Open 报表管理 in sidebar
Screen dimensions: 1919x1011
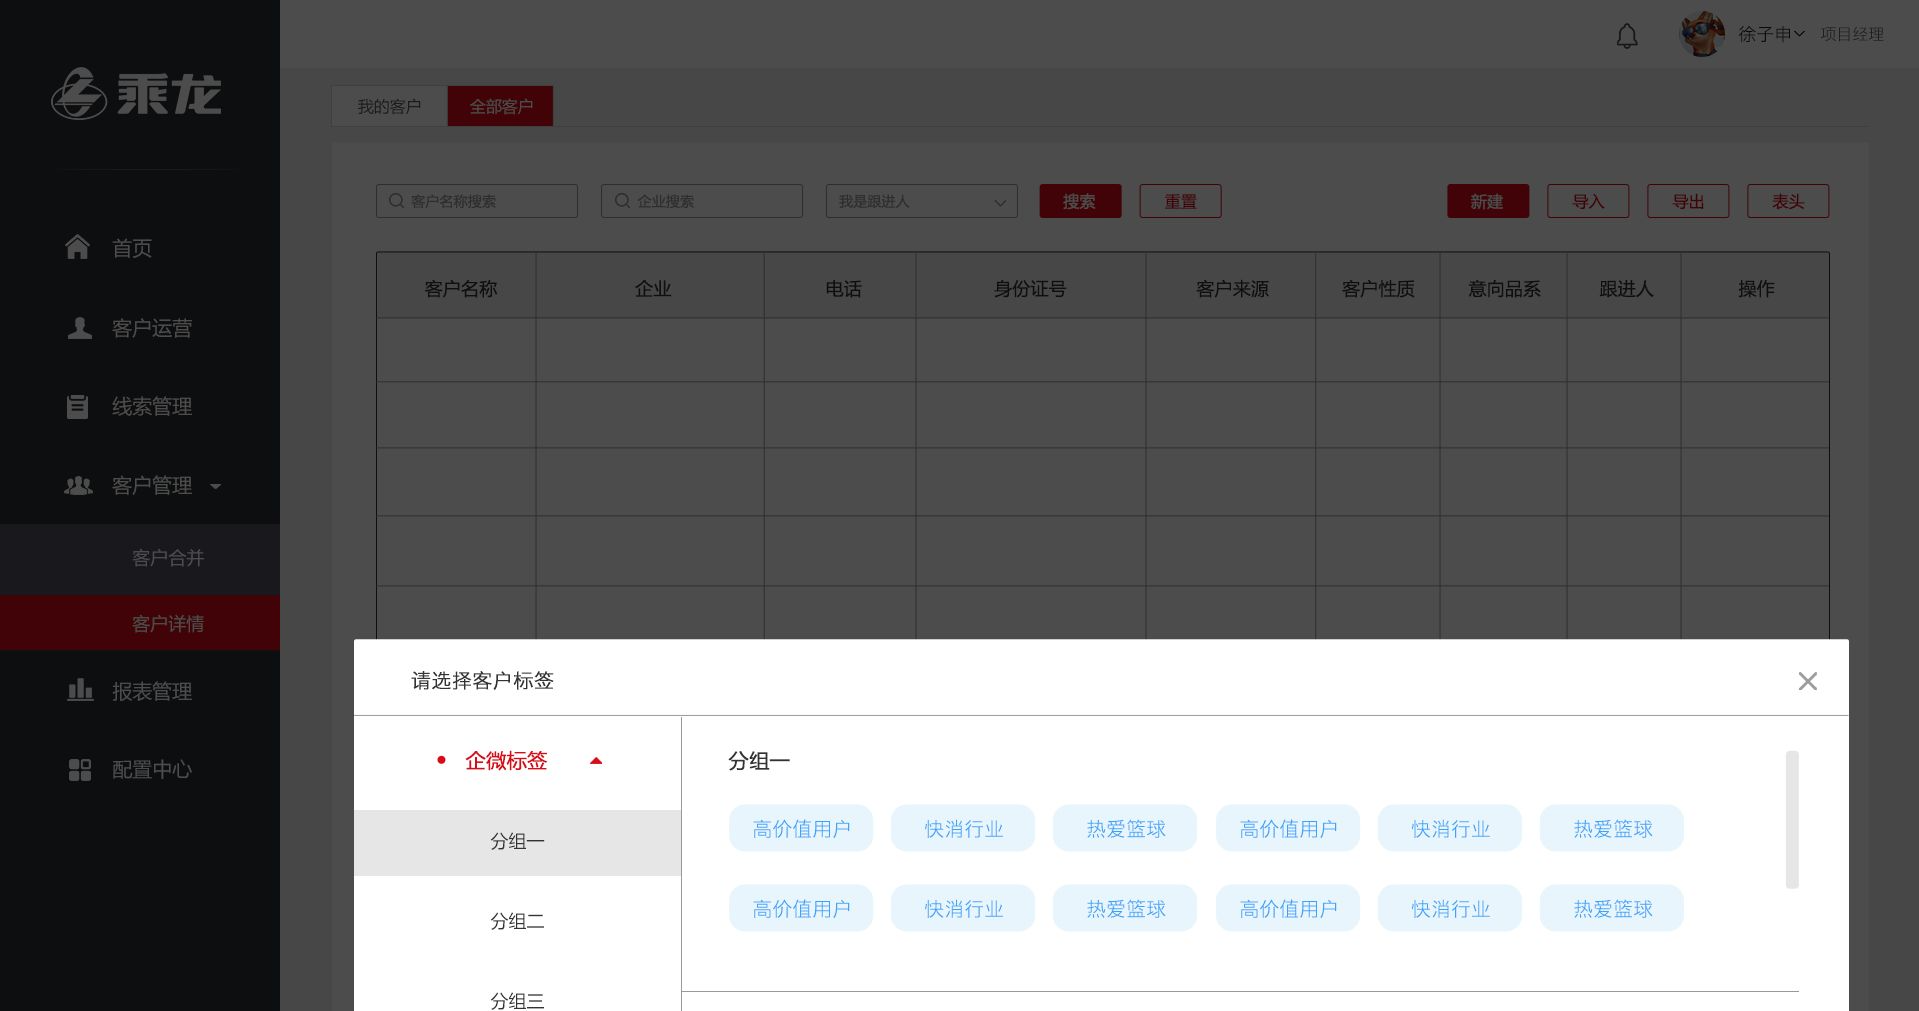[x=152, y=691]
